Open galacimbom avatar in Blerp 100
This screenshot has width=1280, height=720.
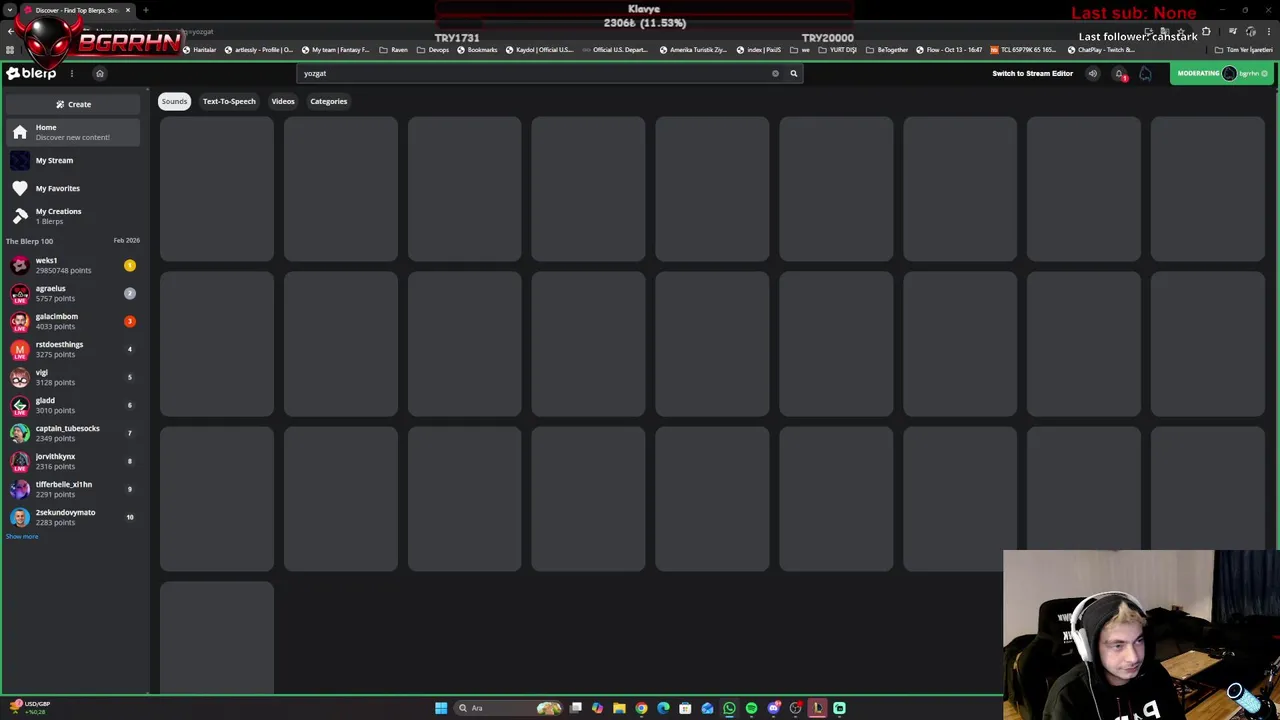(x=20, y=321)
